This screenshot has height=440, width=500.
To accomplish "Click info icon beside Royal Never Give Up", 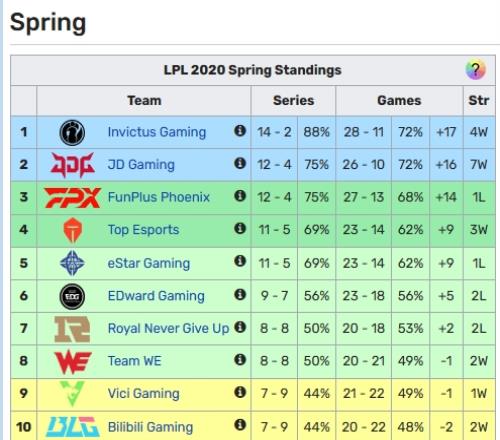I will [x=240, y=327].
